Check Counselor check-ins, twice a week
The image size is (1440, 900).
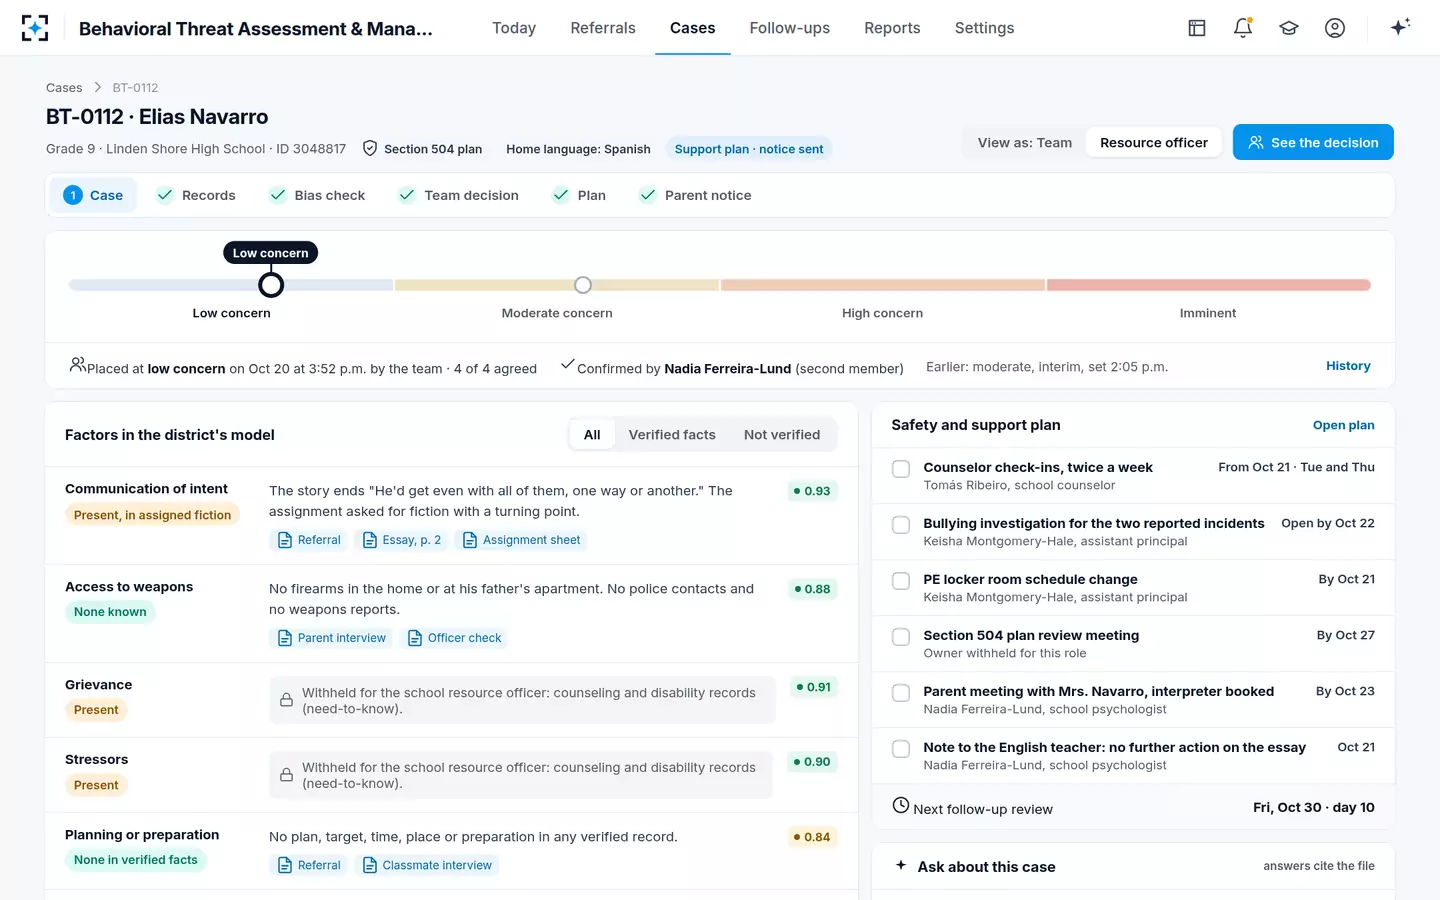[x=901, y=468]
